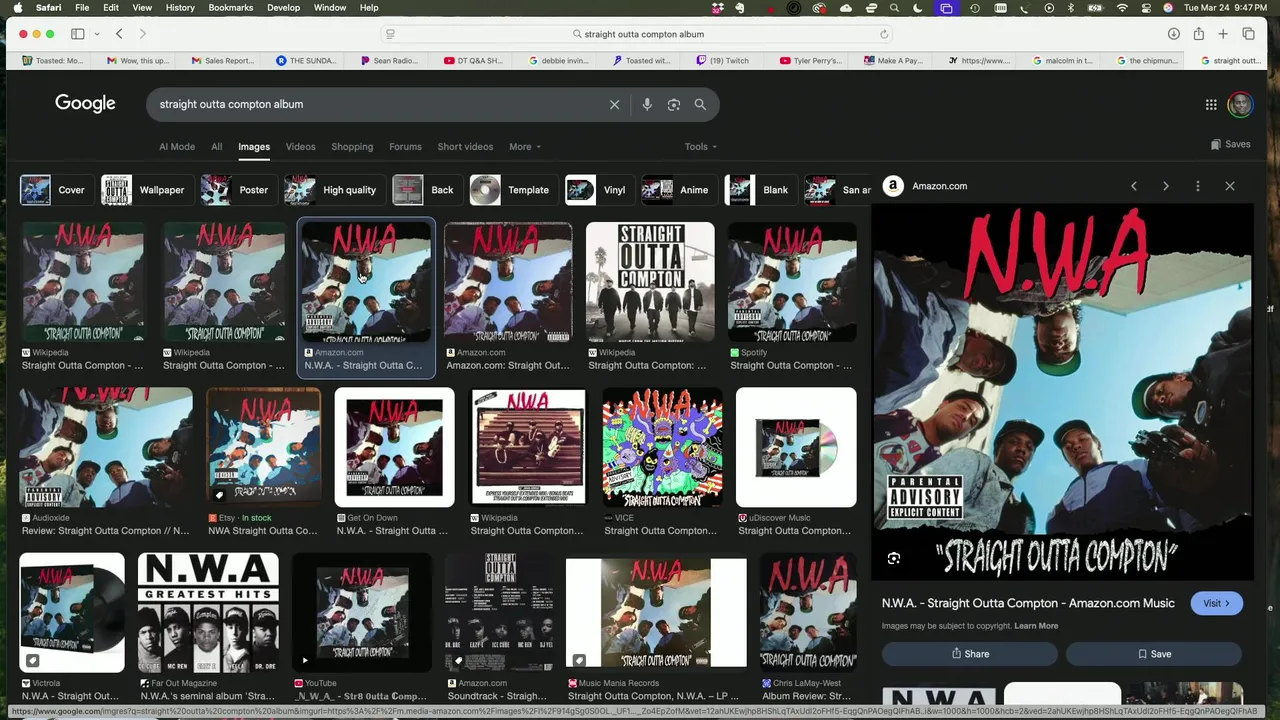Clear the Google search box text

pos(614,104)
